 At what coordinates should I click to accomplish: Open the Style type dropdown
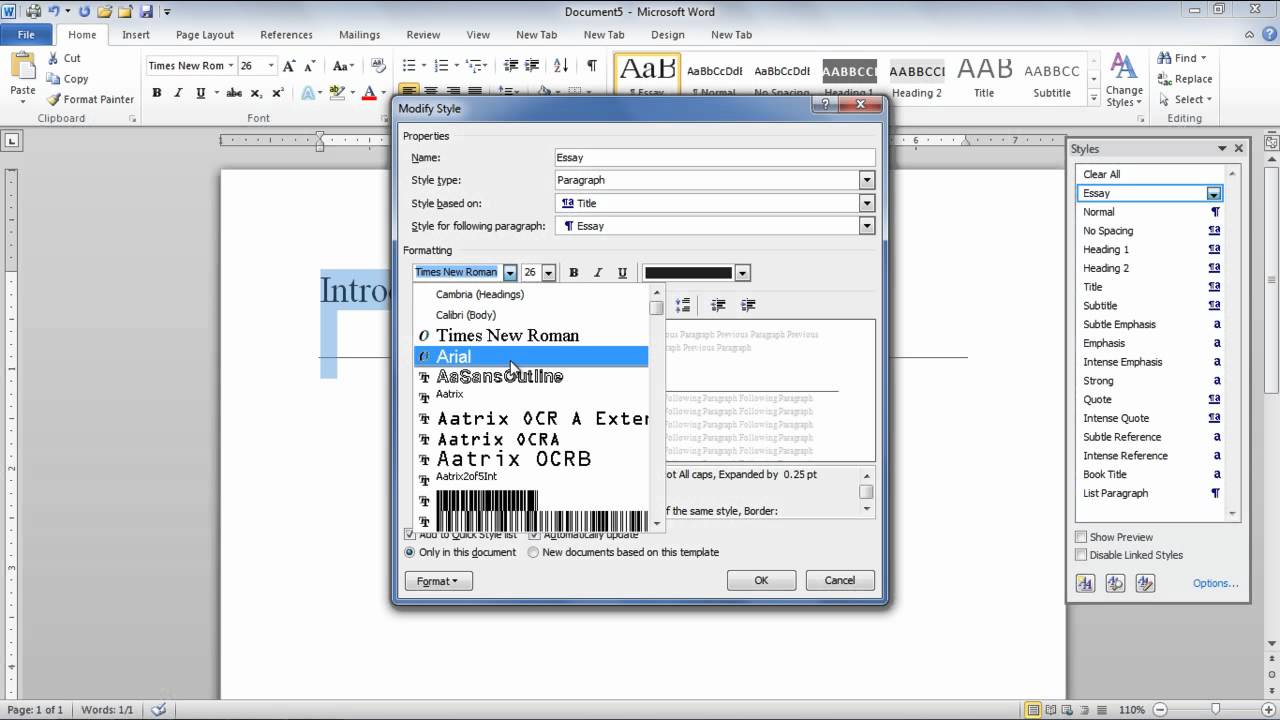867,180
